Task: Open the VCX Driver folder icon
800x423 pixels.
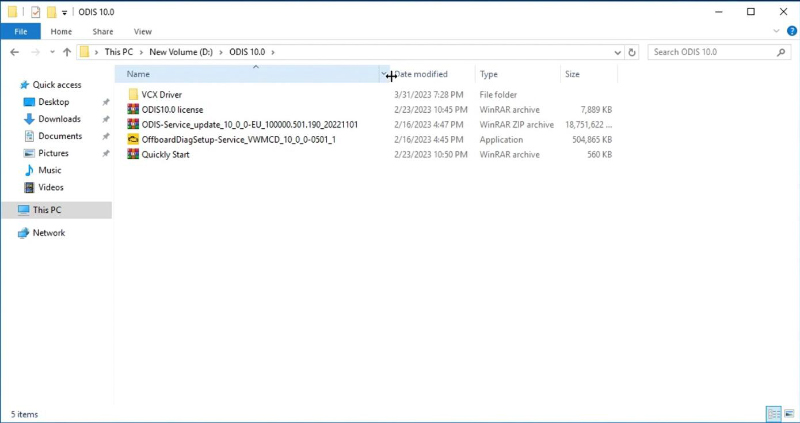Action: click(133, 94)
